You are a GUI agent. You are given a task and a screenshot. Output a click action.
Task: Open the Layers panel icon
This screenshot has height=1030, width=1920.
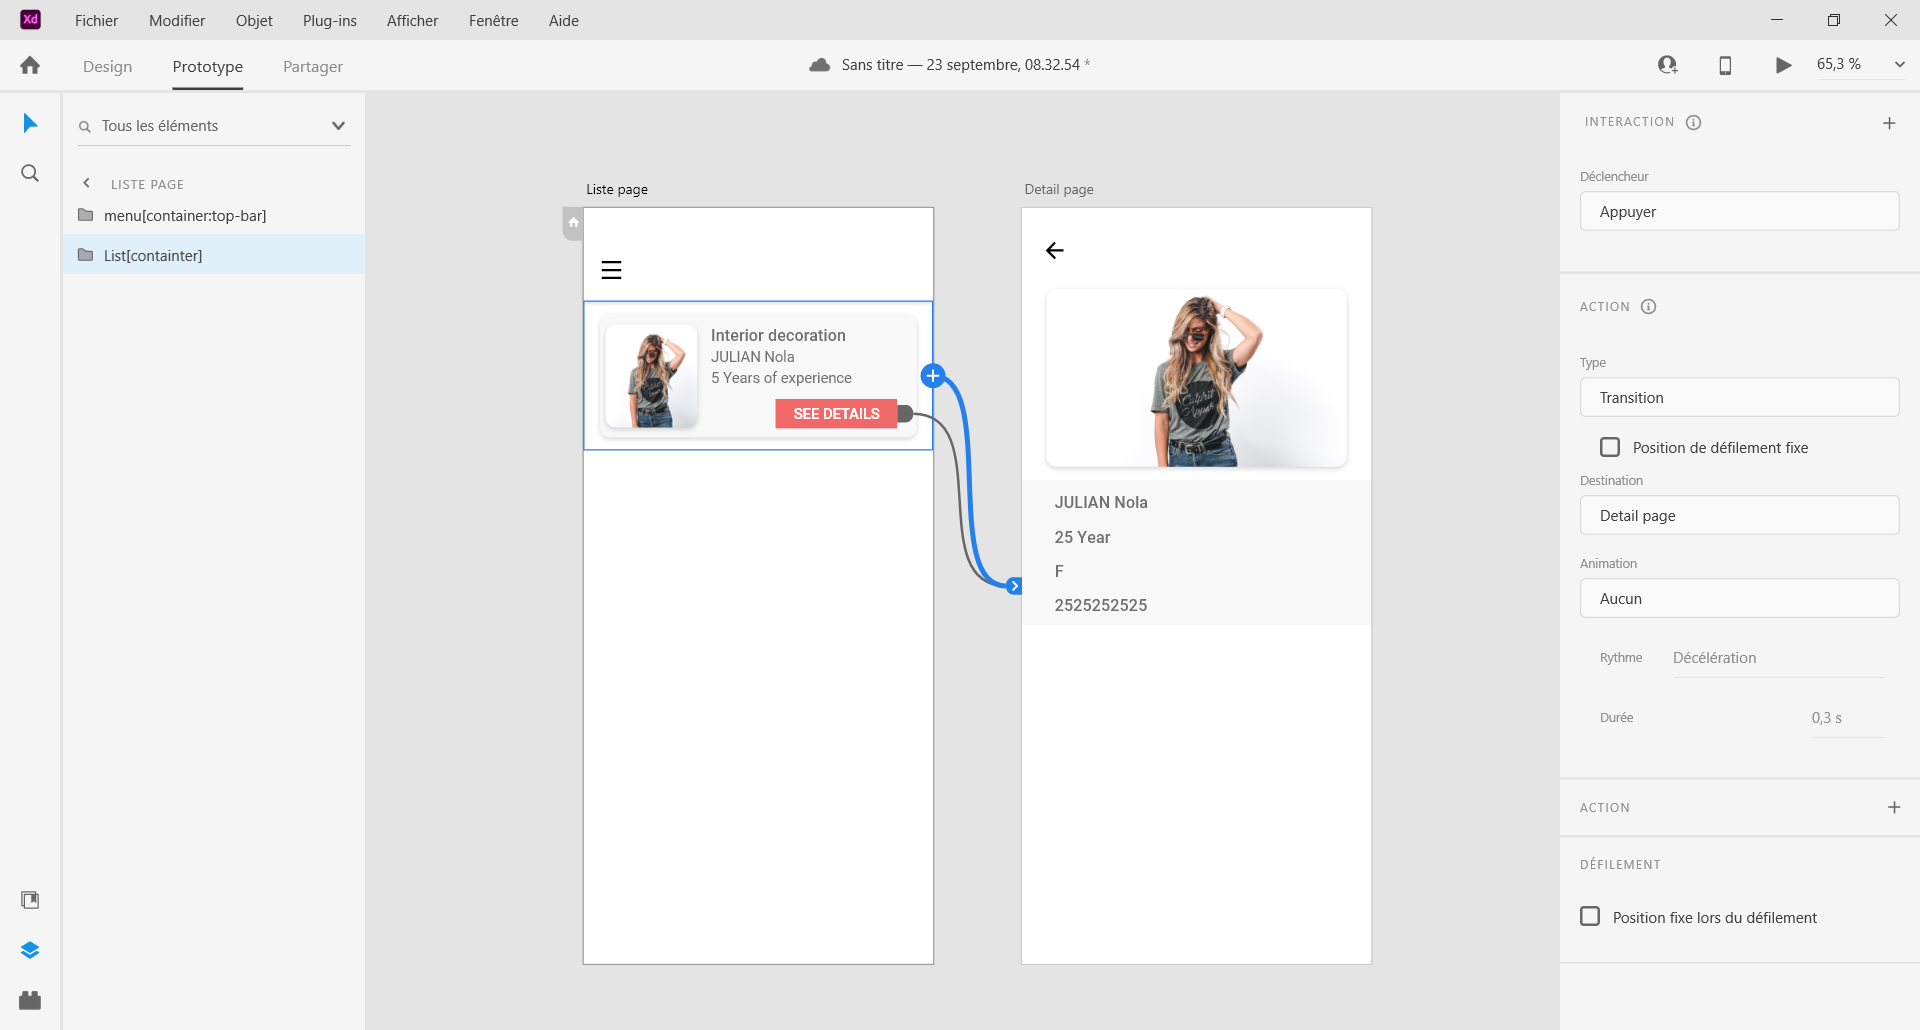point(30,950)
